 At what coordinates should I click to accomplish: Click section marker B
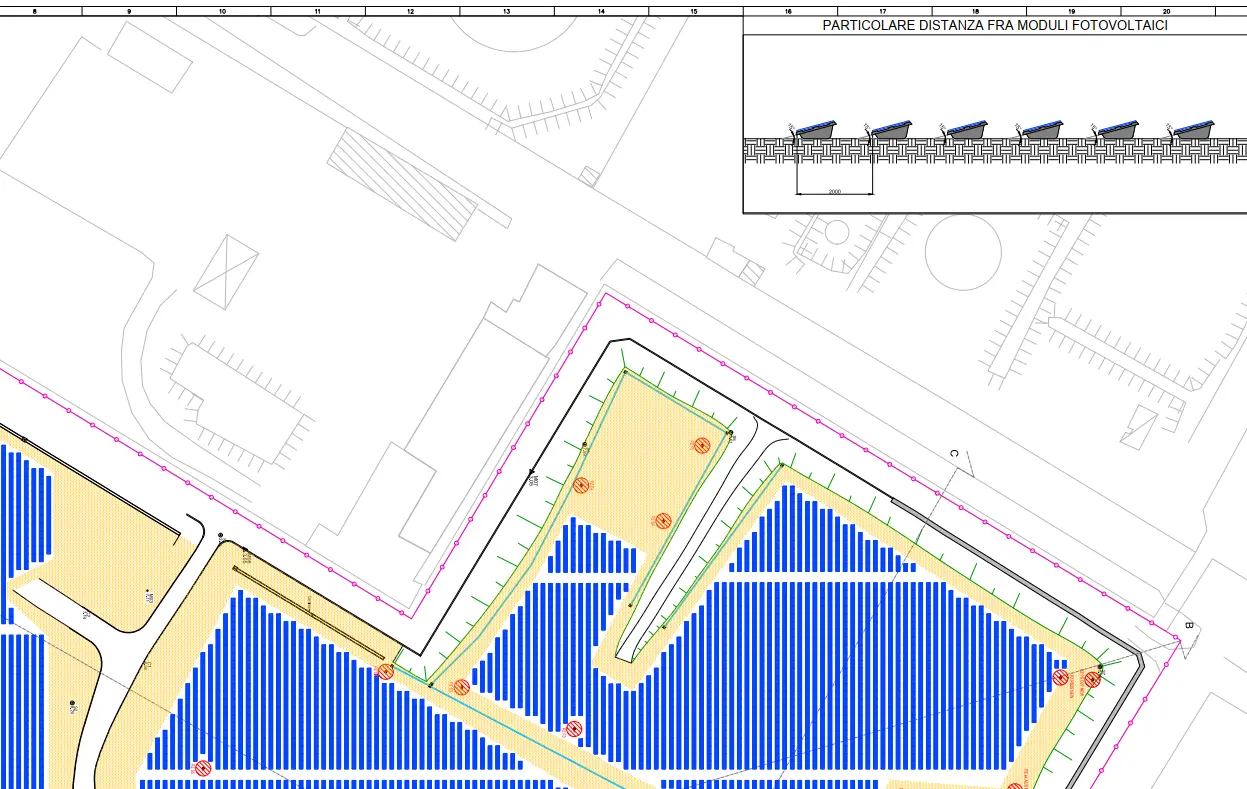1188,627
